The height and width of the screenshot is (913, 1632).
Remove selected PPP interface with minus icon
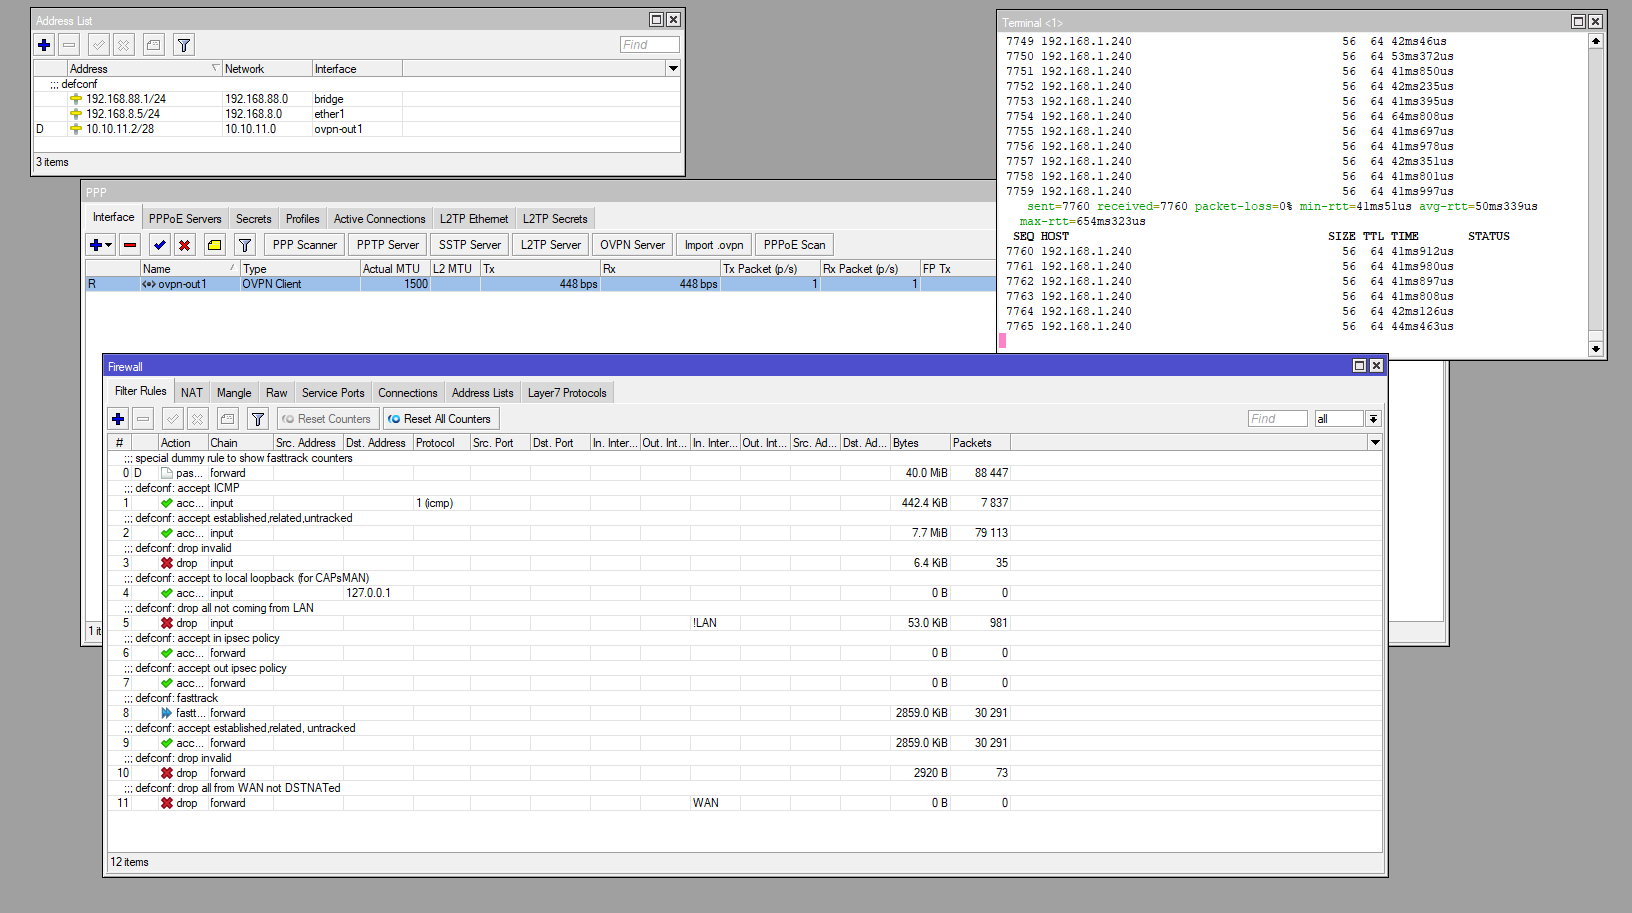tap(130, 245)
